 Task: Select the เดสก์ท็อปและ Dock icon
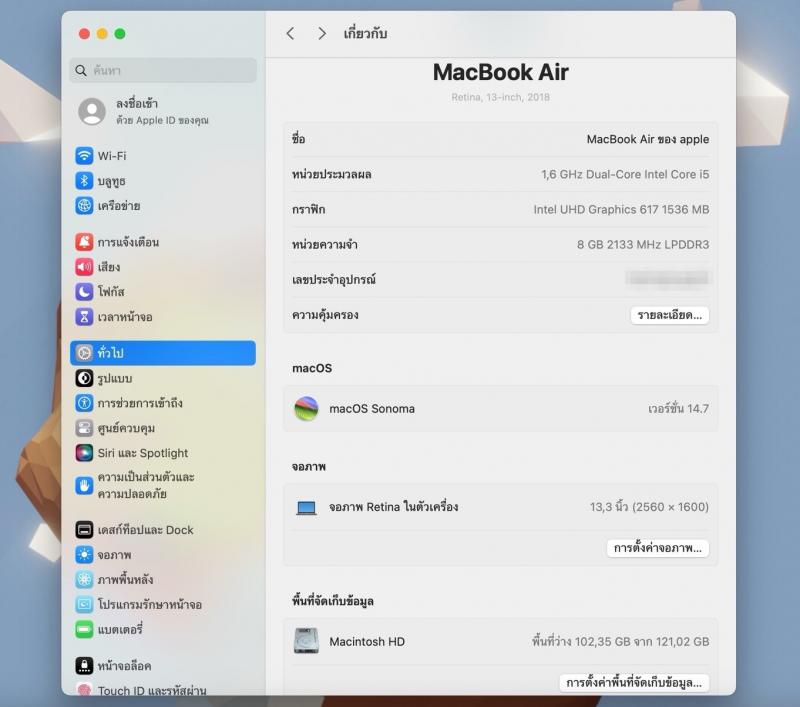click(84, 529)
